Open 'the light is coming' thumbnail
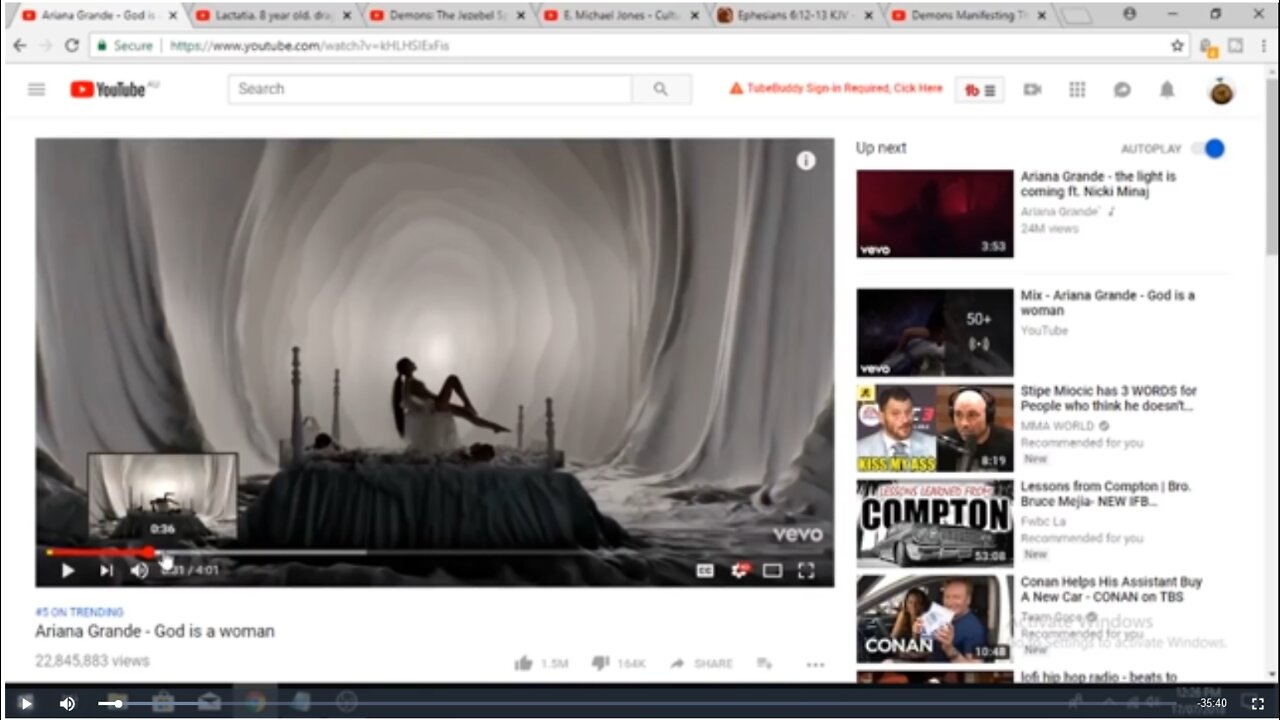This screenshot has height=720, width=1280. [935, 214]
